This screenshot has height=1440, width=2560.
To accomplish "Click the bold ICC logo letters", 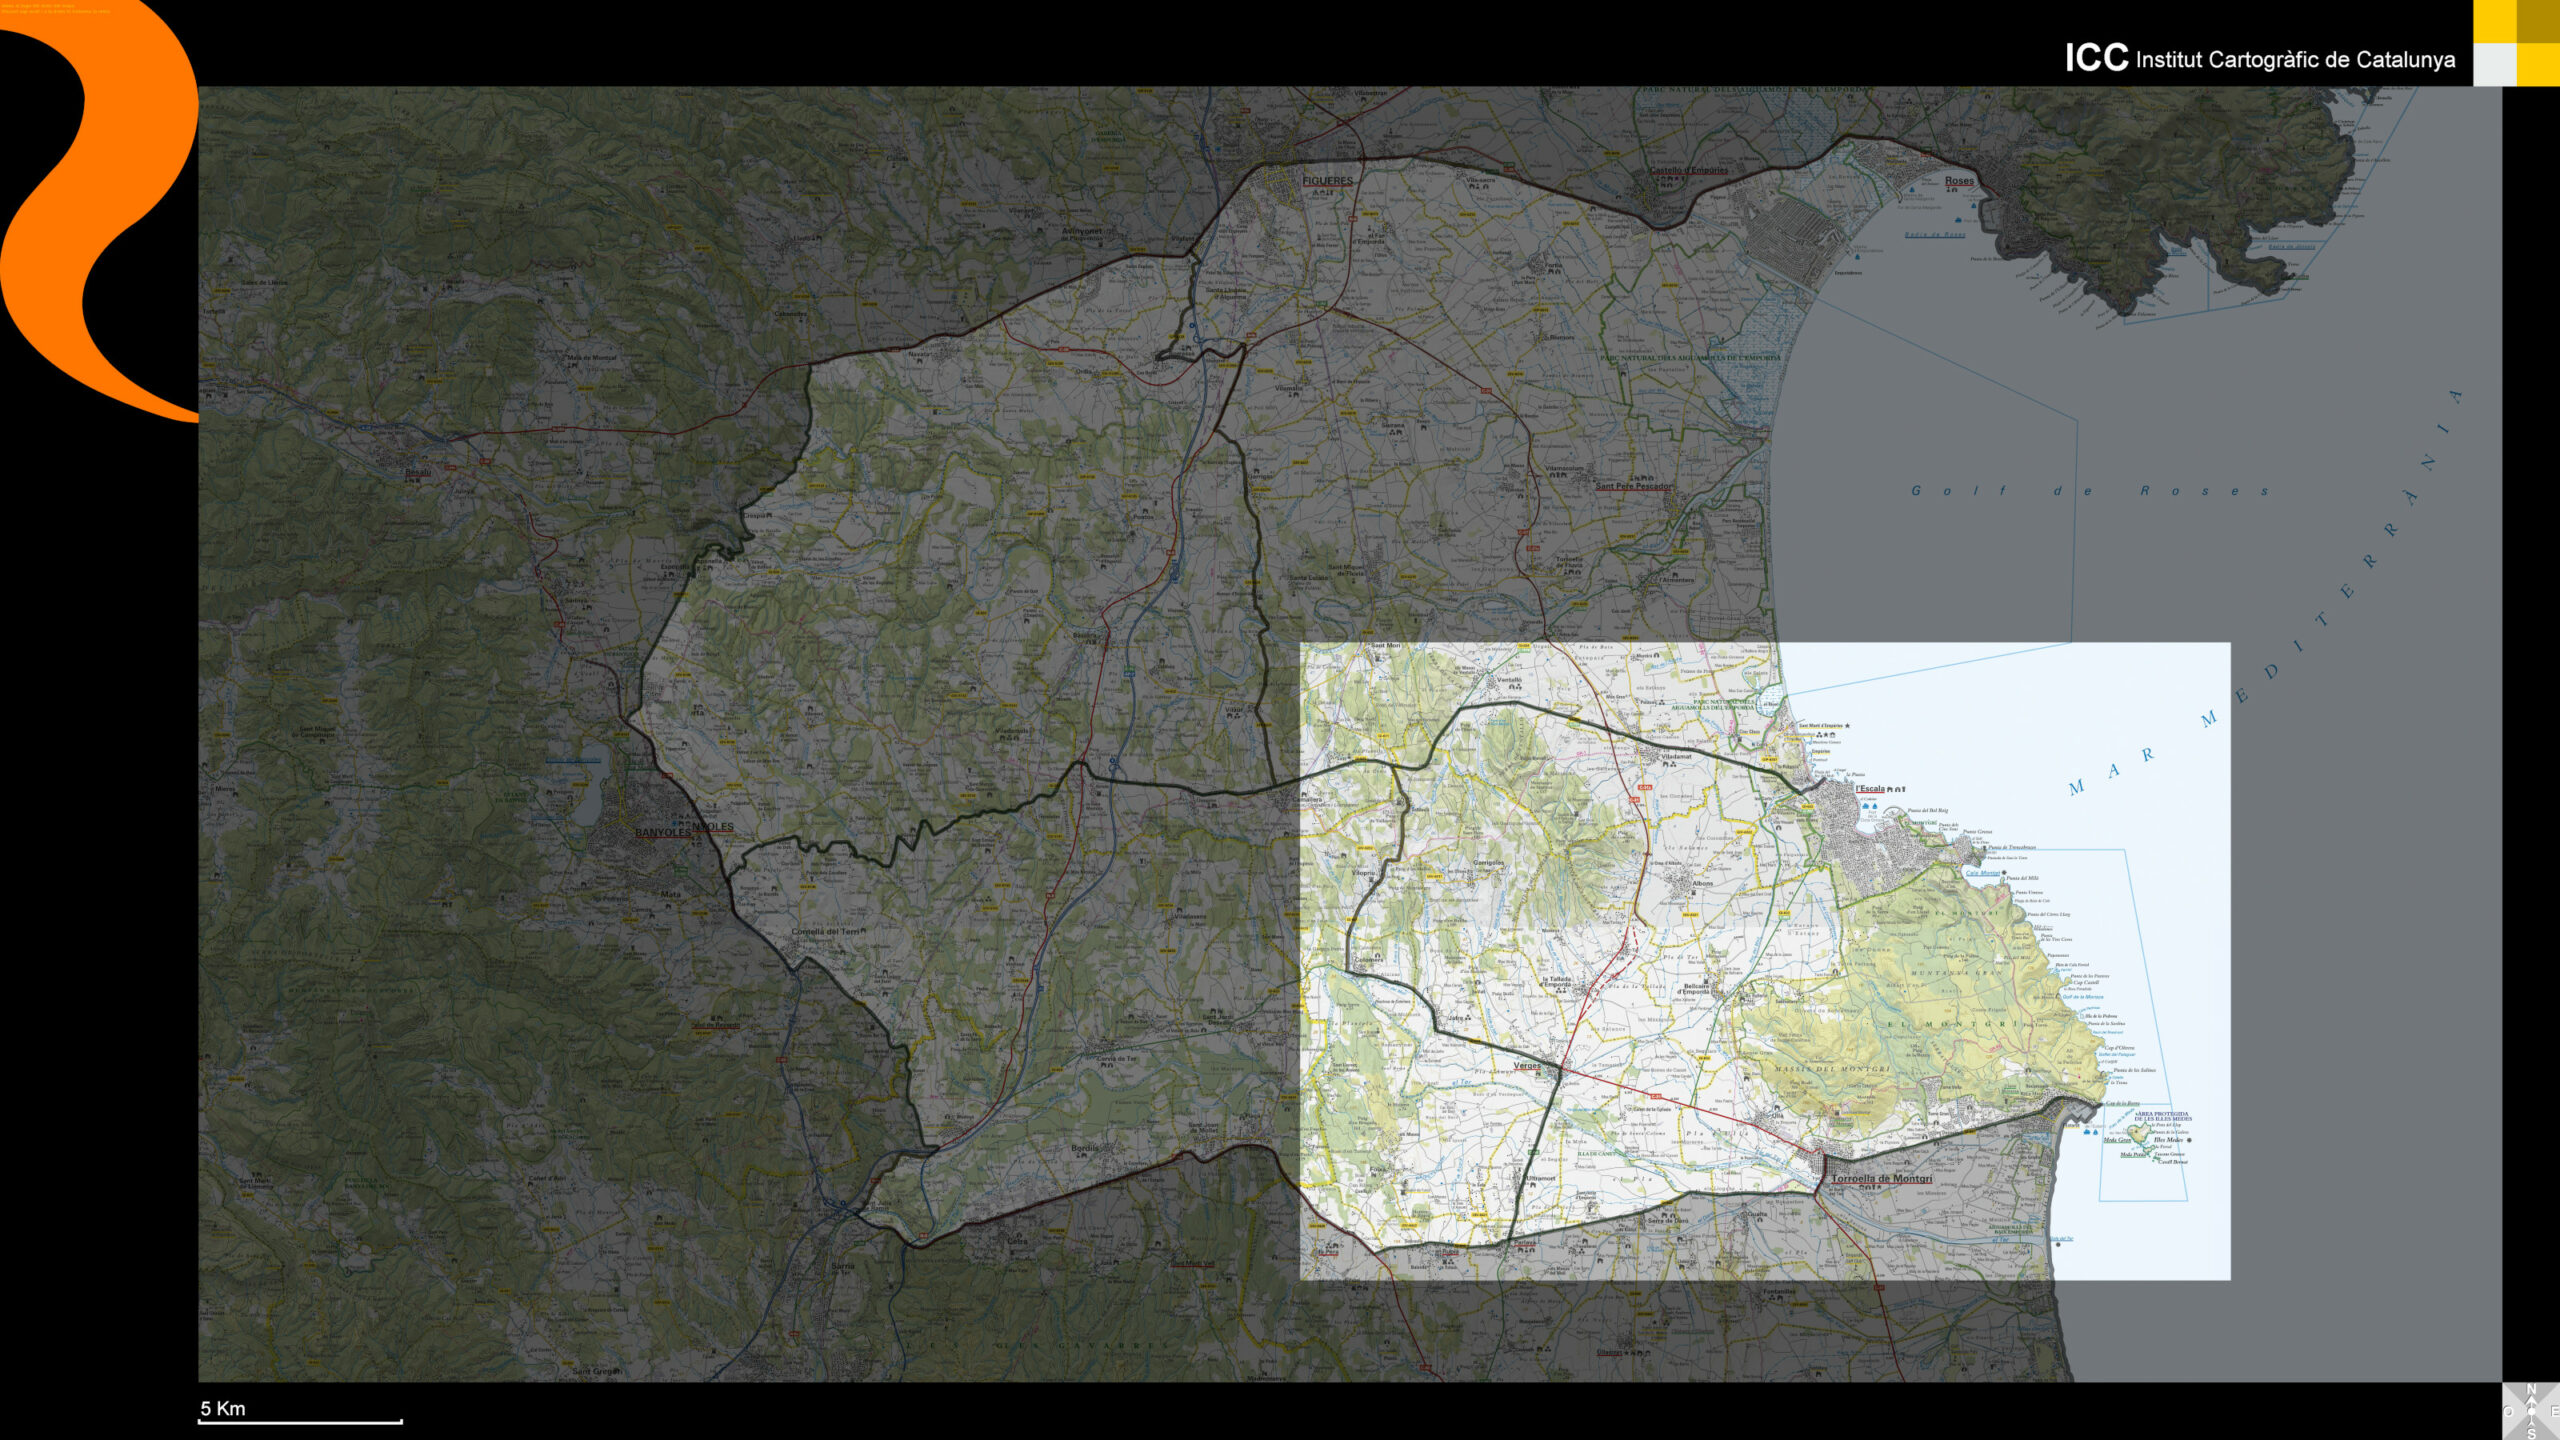I will click(2096, 58).
